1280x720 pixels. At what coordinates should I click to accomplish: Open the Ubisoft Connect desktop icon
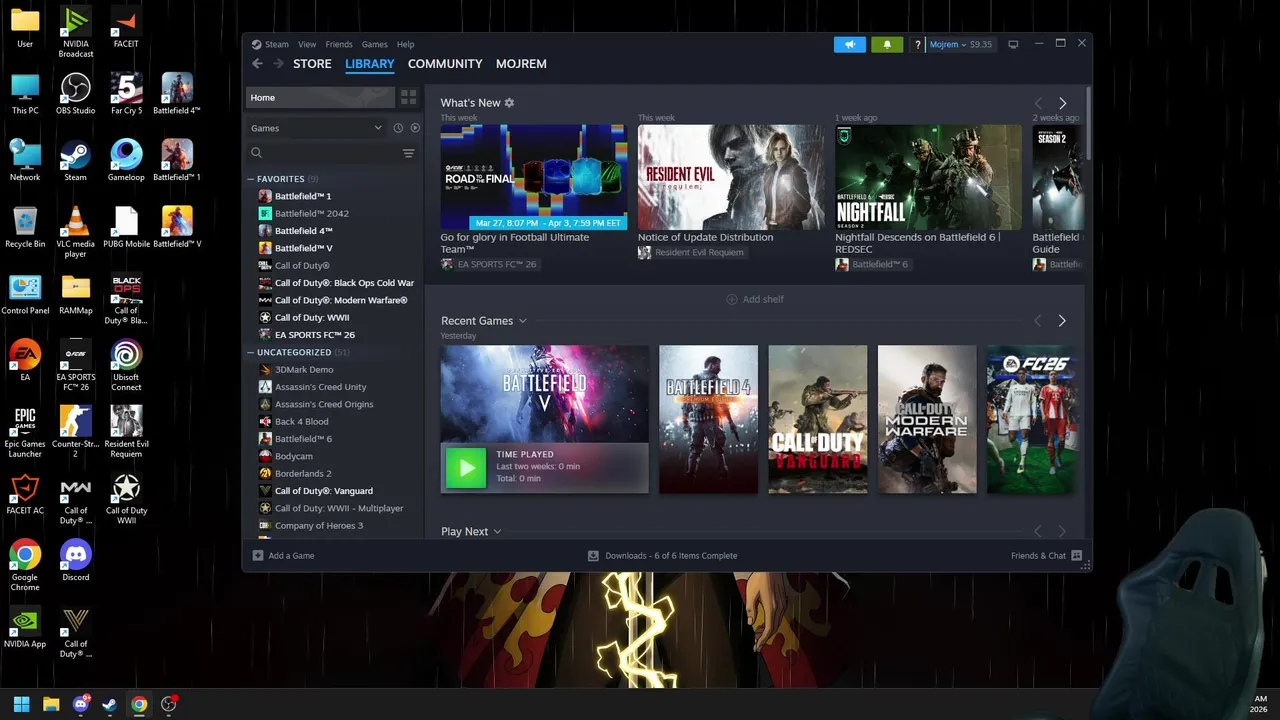click(x=126, y=366)
